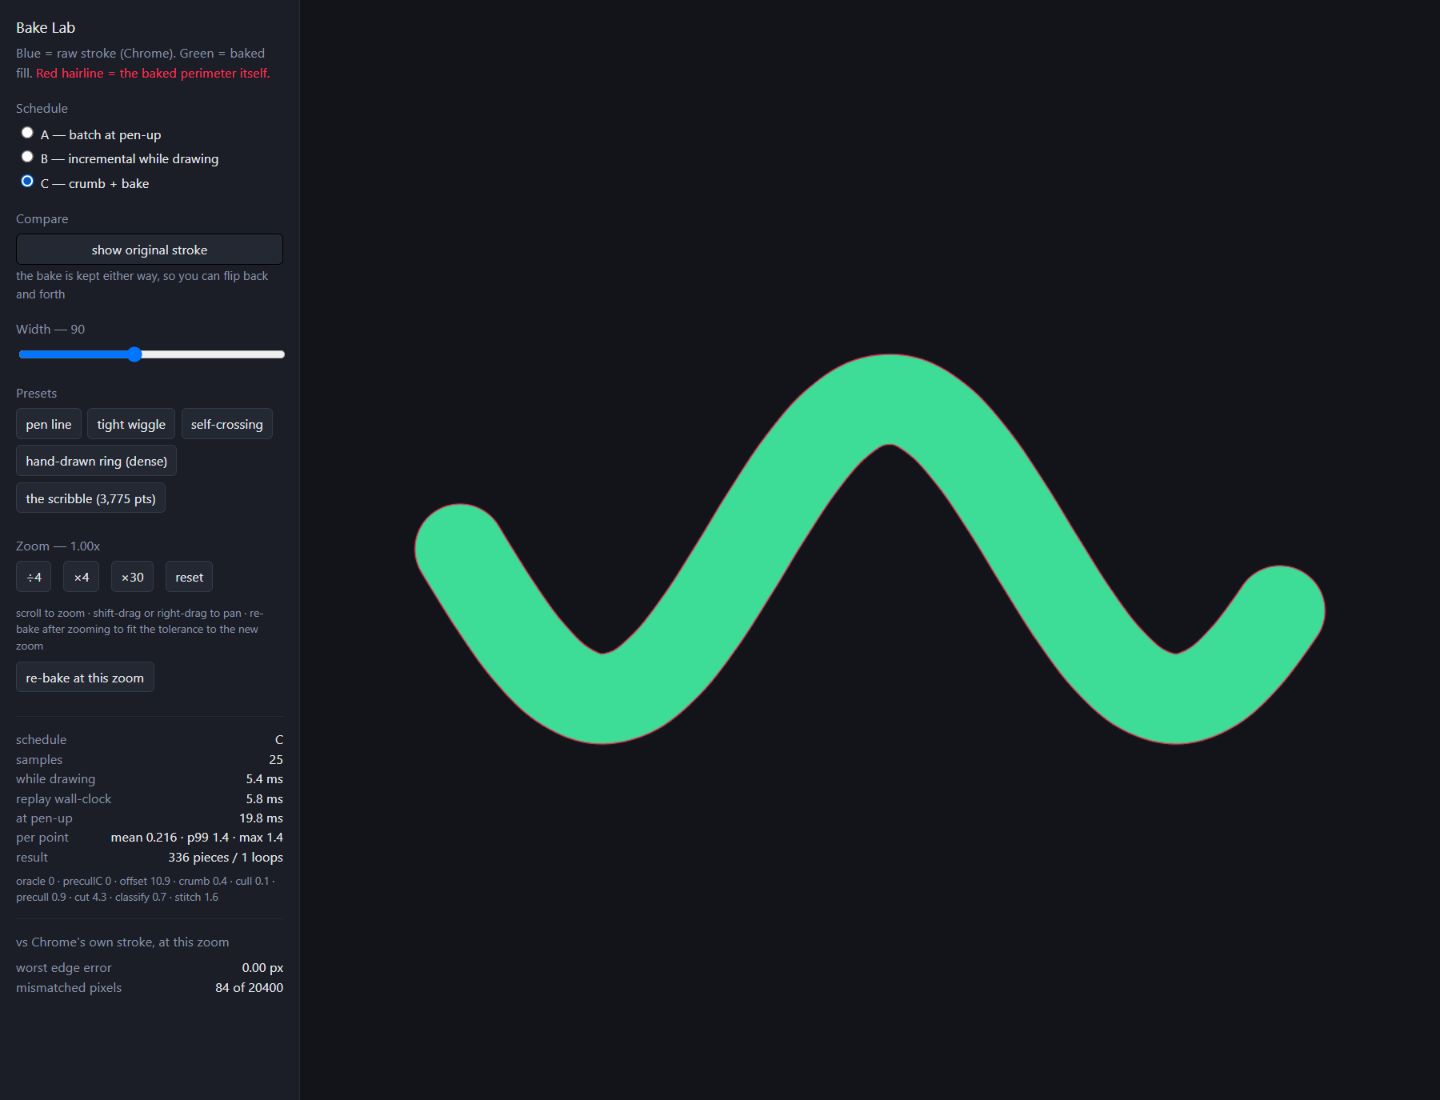Load the self-crossing preset

coord(227,424)
